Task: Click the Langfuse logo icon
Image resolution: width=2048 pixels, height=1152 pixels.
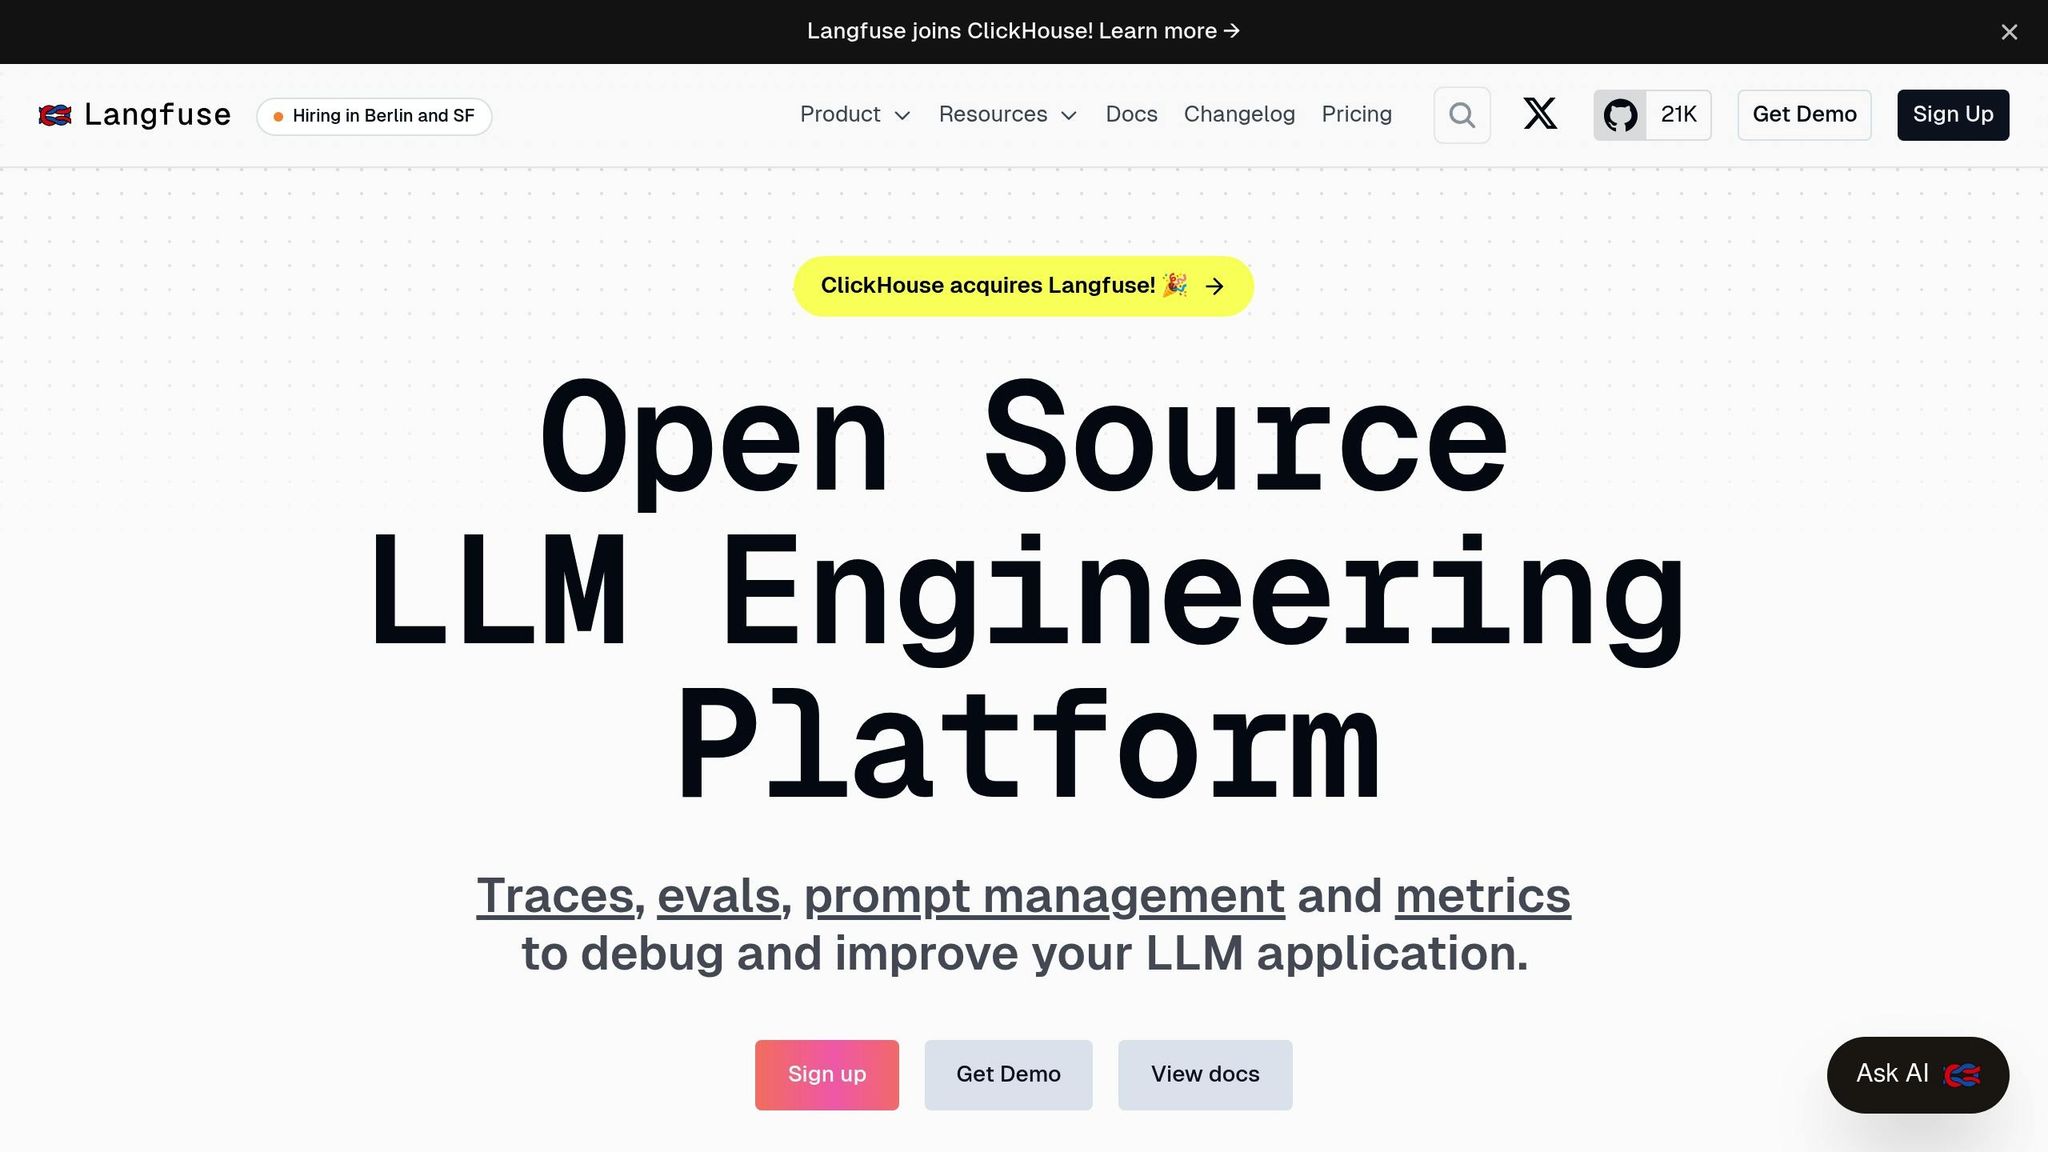Action: pos(55,115)
